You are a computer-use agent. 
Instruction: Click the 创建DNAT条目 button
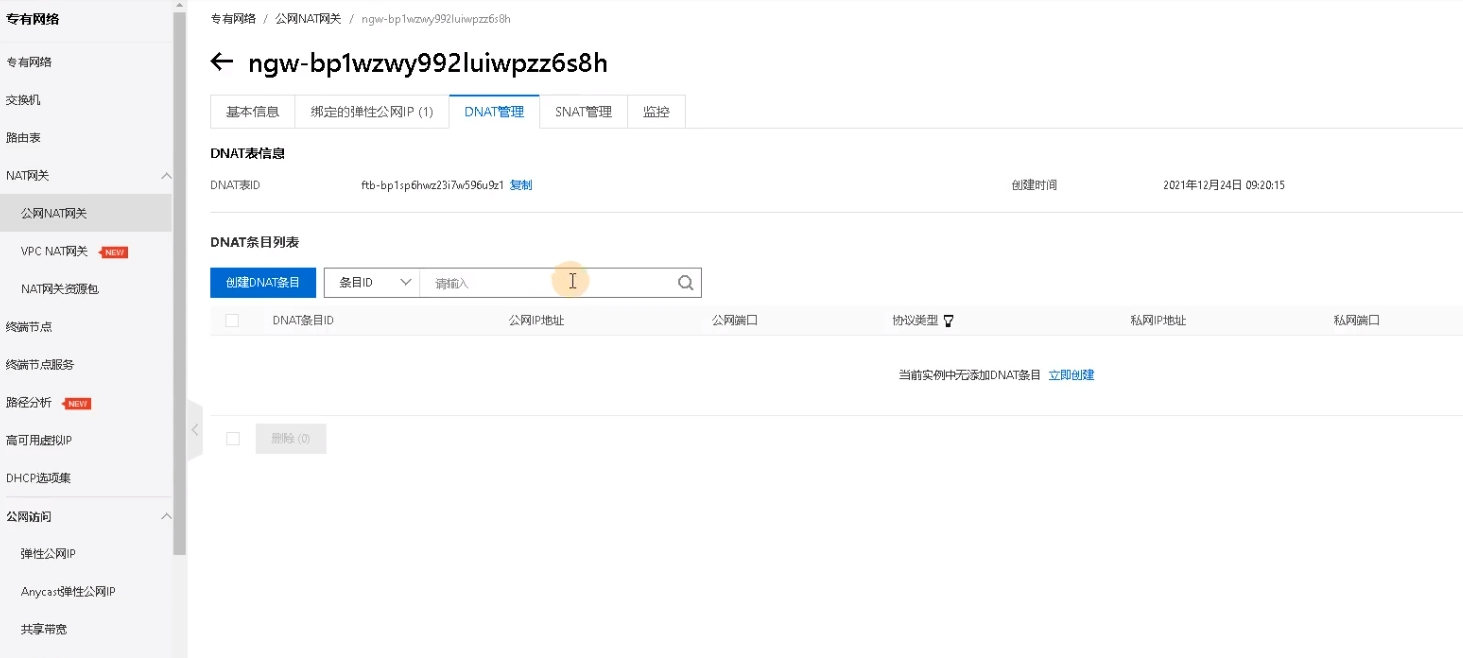tap(262, 282)
